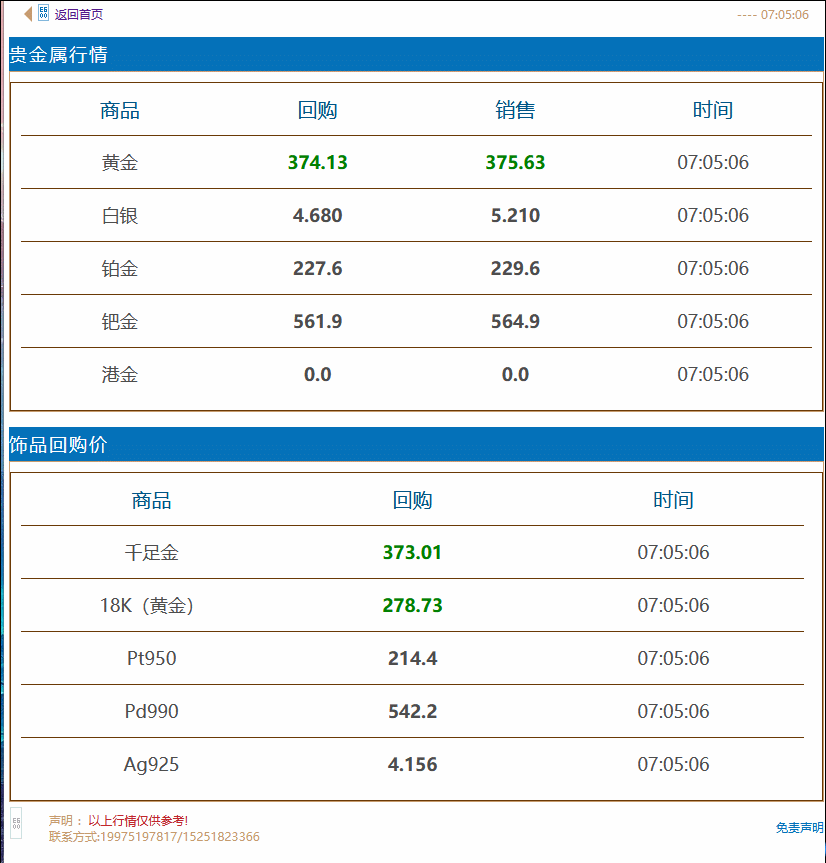826x863 pixels.
Task: Click the 回购 header in the 贵金属行情 table
Action: [x=317, y=110]
